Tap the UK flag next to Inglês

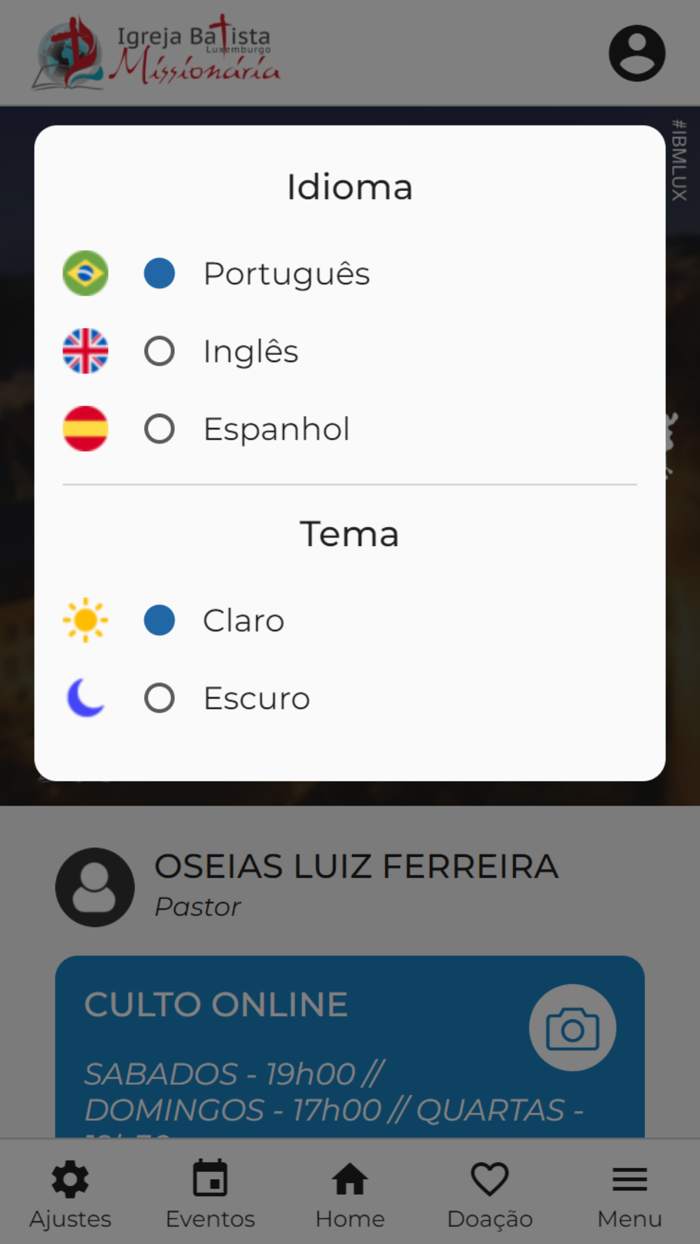pos(85,350)
